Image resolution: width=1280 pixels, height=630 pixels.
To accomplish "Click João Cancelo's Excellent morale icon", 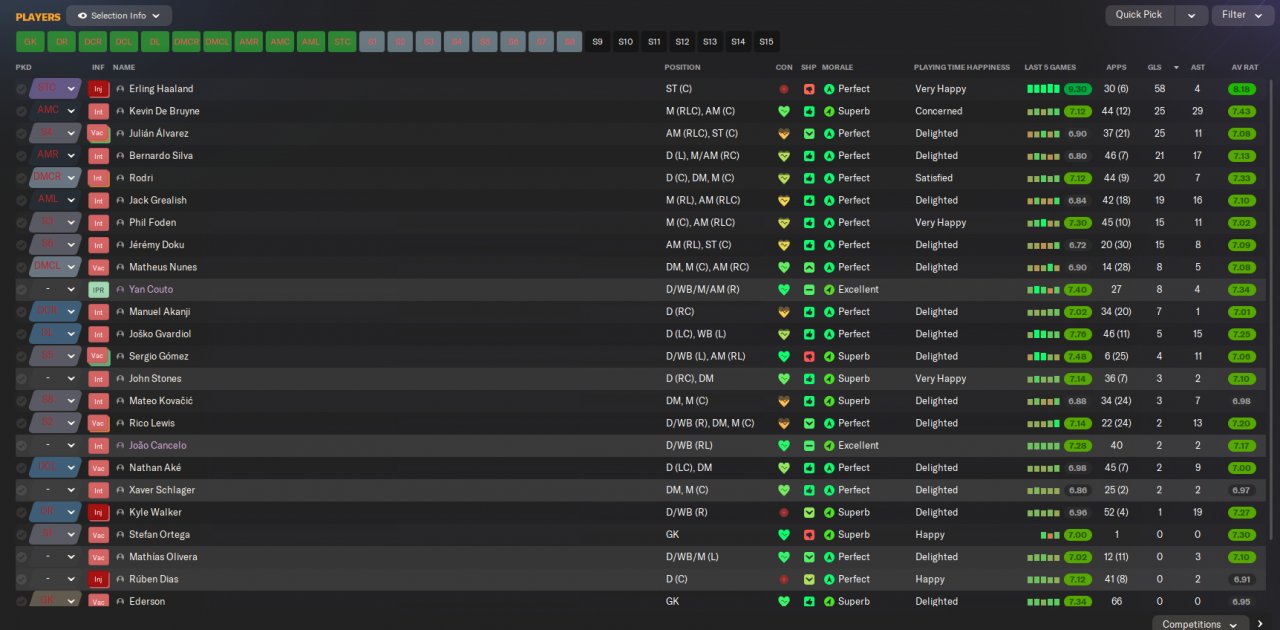I will tap(829, 445).
